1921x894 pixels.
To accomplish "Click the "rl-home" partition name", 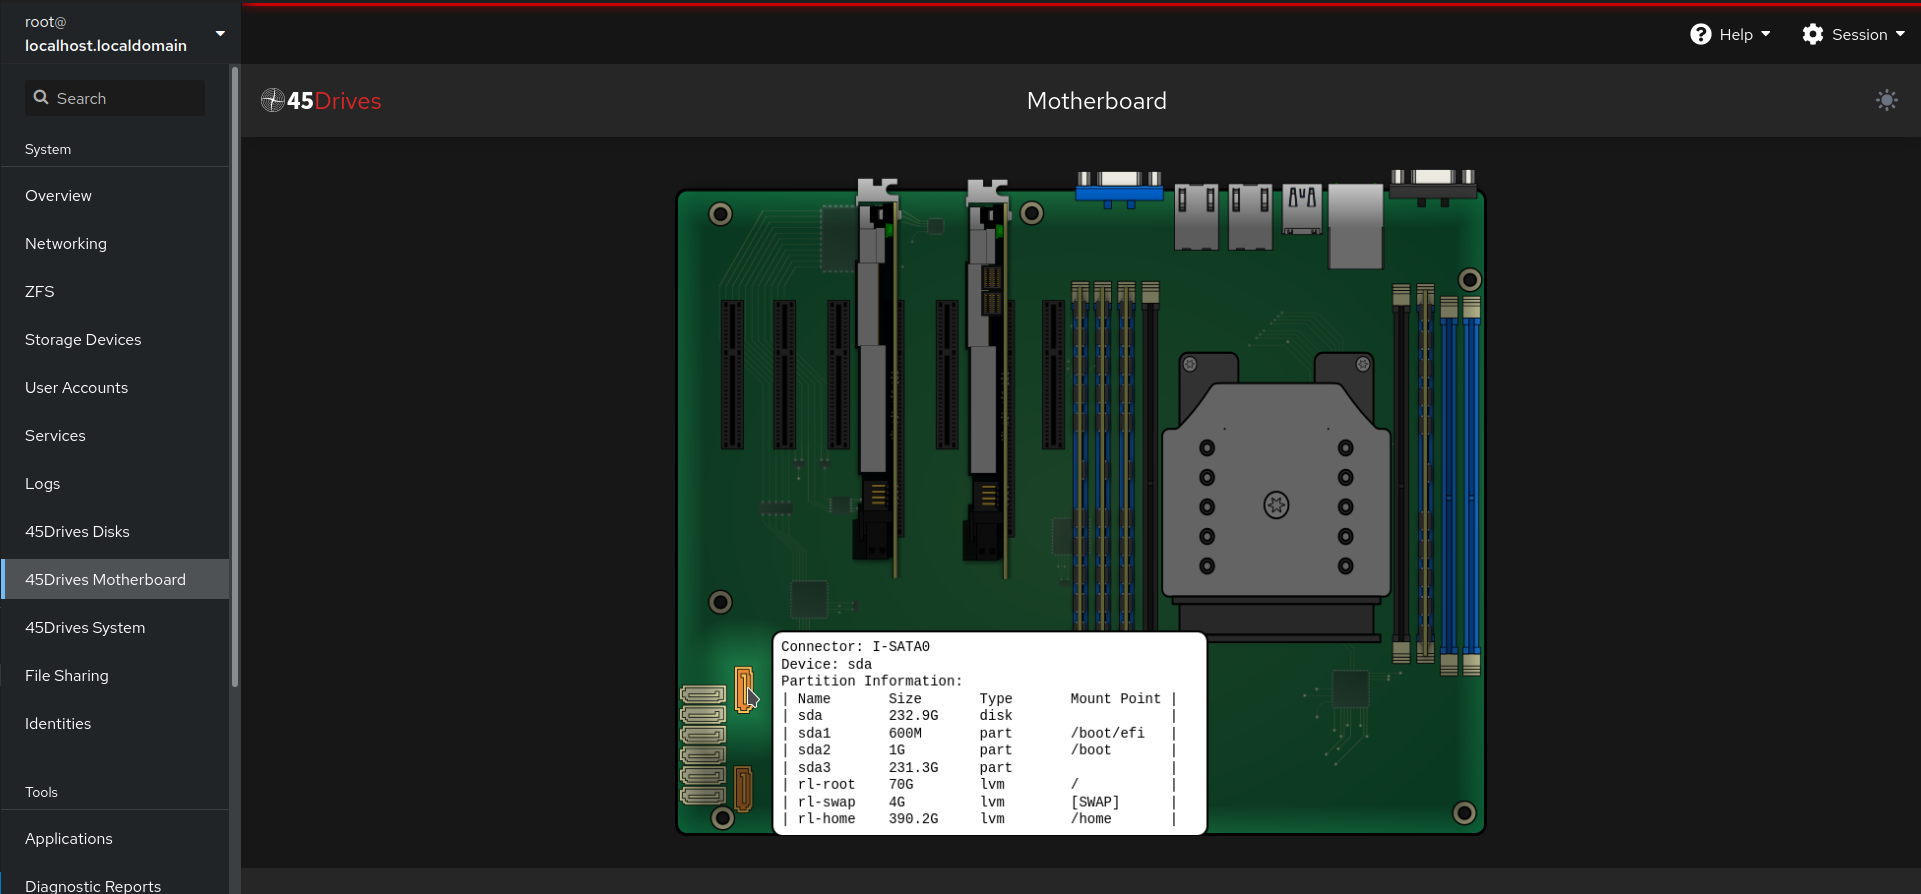I will 826,819.
